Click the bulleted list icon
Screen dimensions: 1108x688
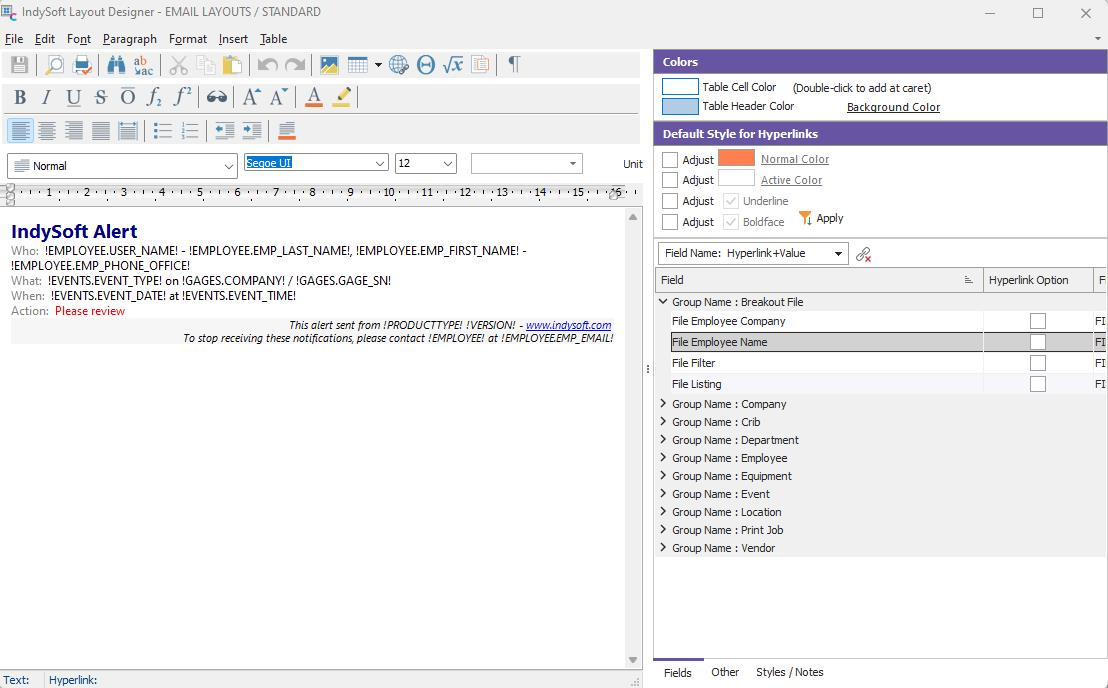pos(162,131)
